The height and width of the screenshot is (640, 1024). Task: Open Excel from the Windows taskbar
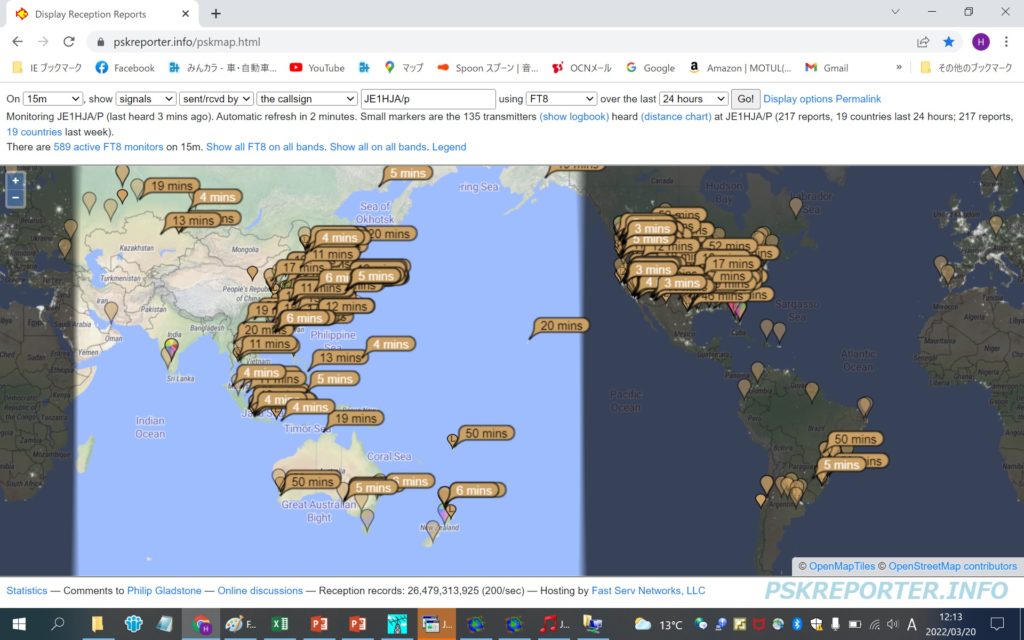(x=281, y=624)
